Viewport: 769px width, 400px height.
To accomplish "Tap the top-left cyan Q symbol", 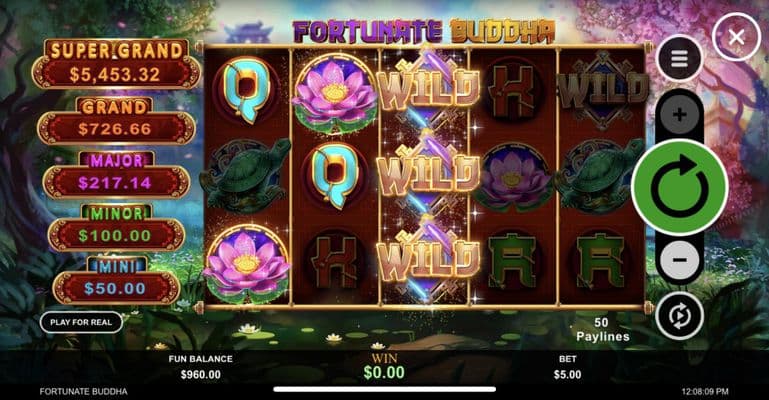I will click(246, 90).
